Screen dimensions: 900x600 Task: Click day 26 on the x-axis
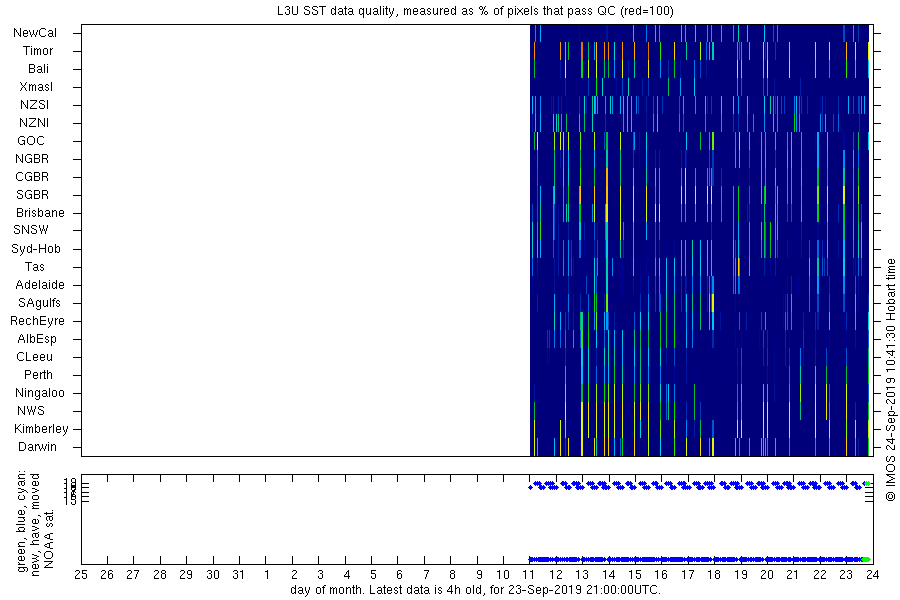click(x=107, y=575)
